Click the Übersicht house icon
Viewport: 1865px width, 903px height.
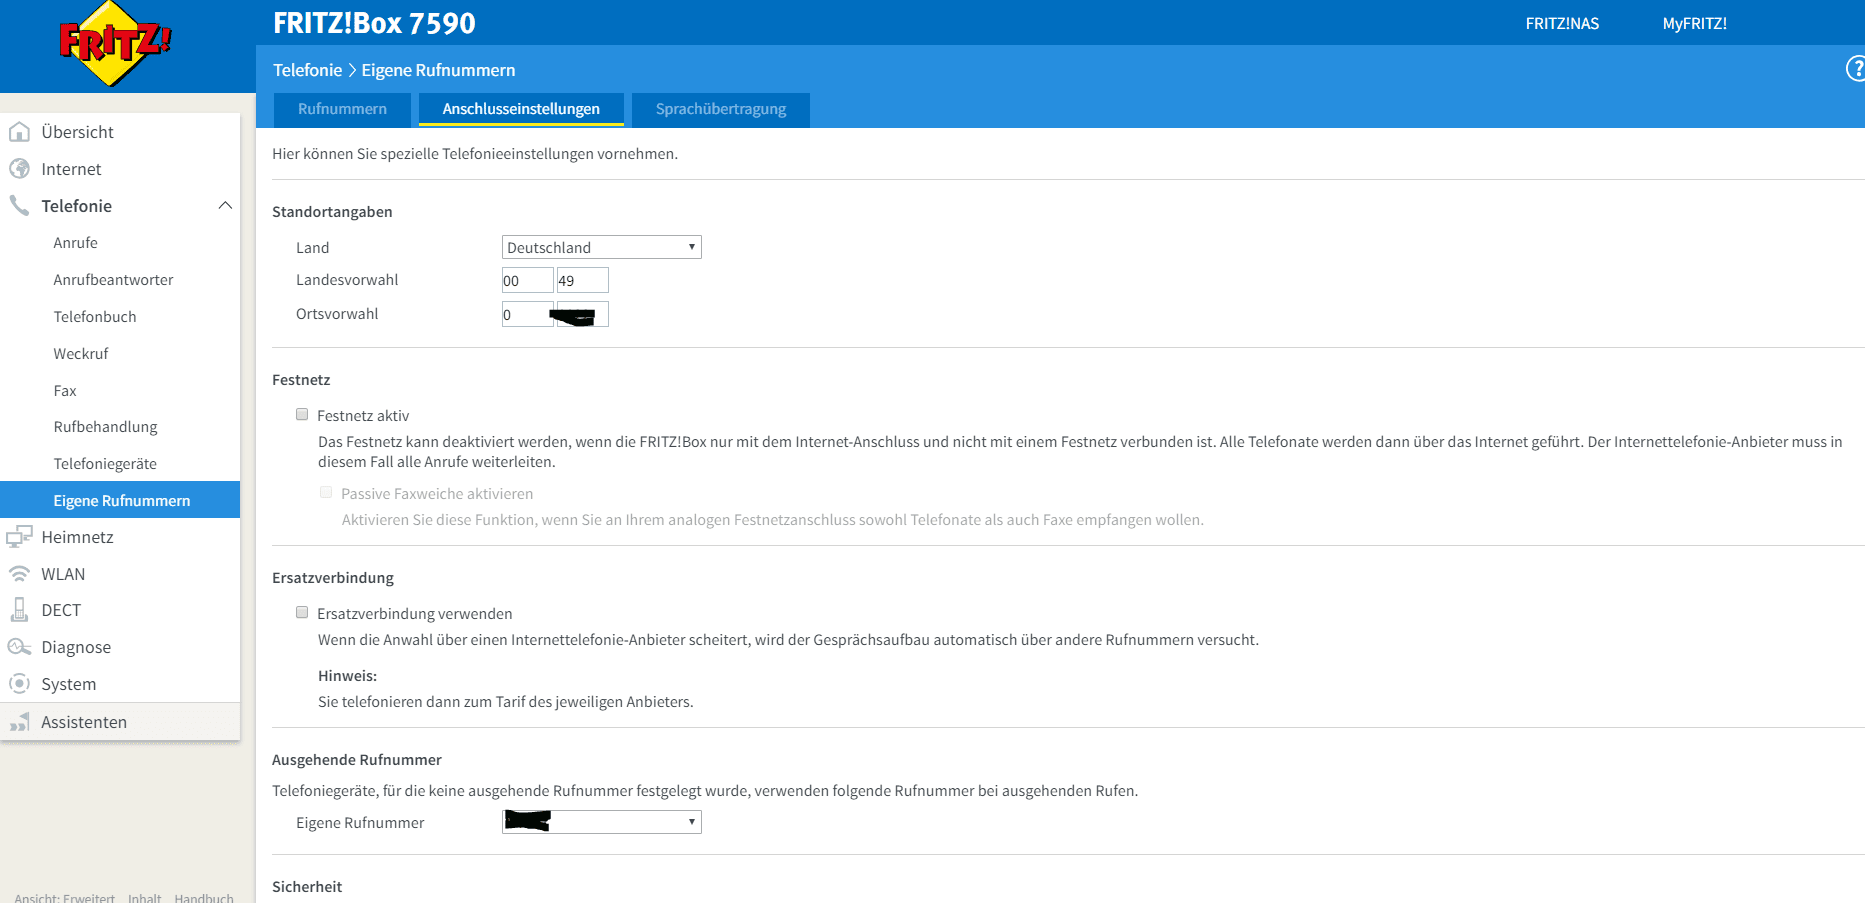[x=19, y=132]
